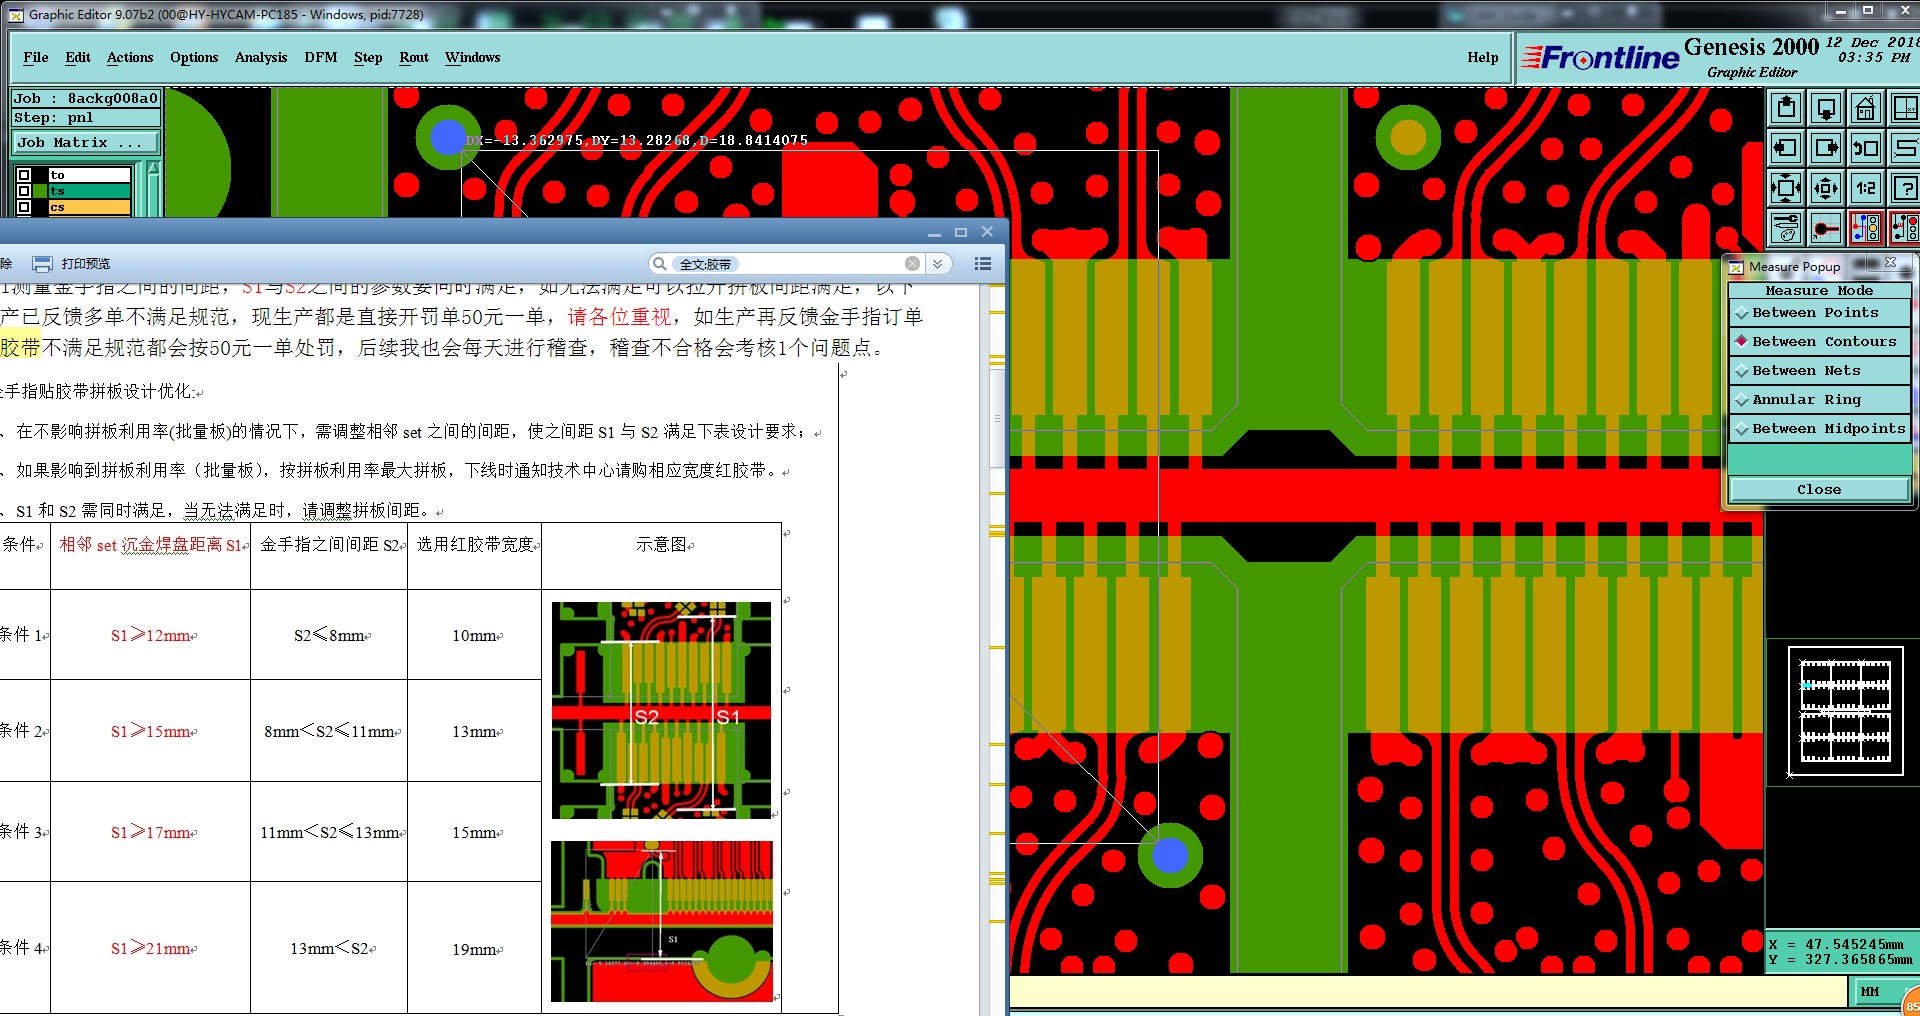Click the layer list scroll-up arrow
The image size is (1920, 1016).
tap(153, 169)
